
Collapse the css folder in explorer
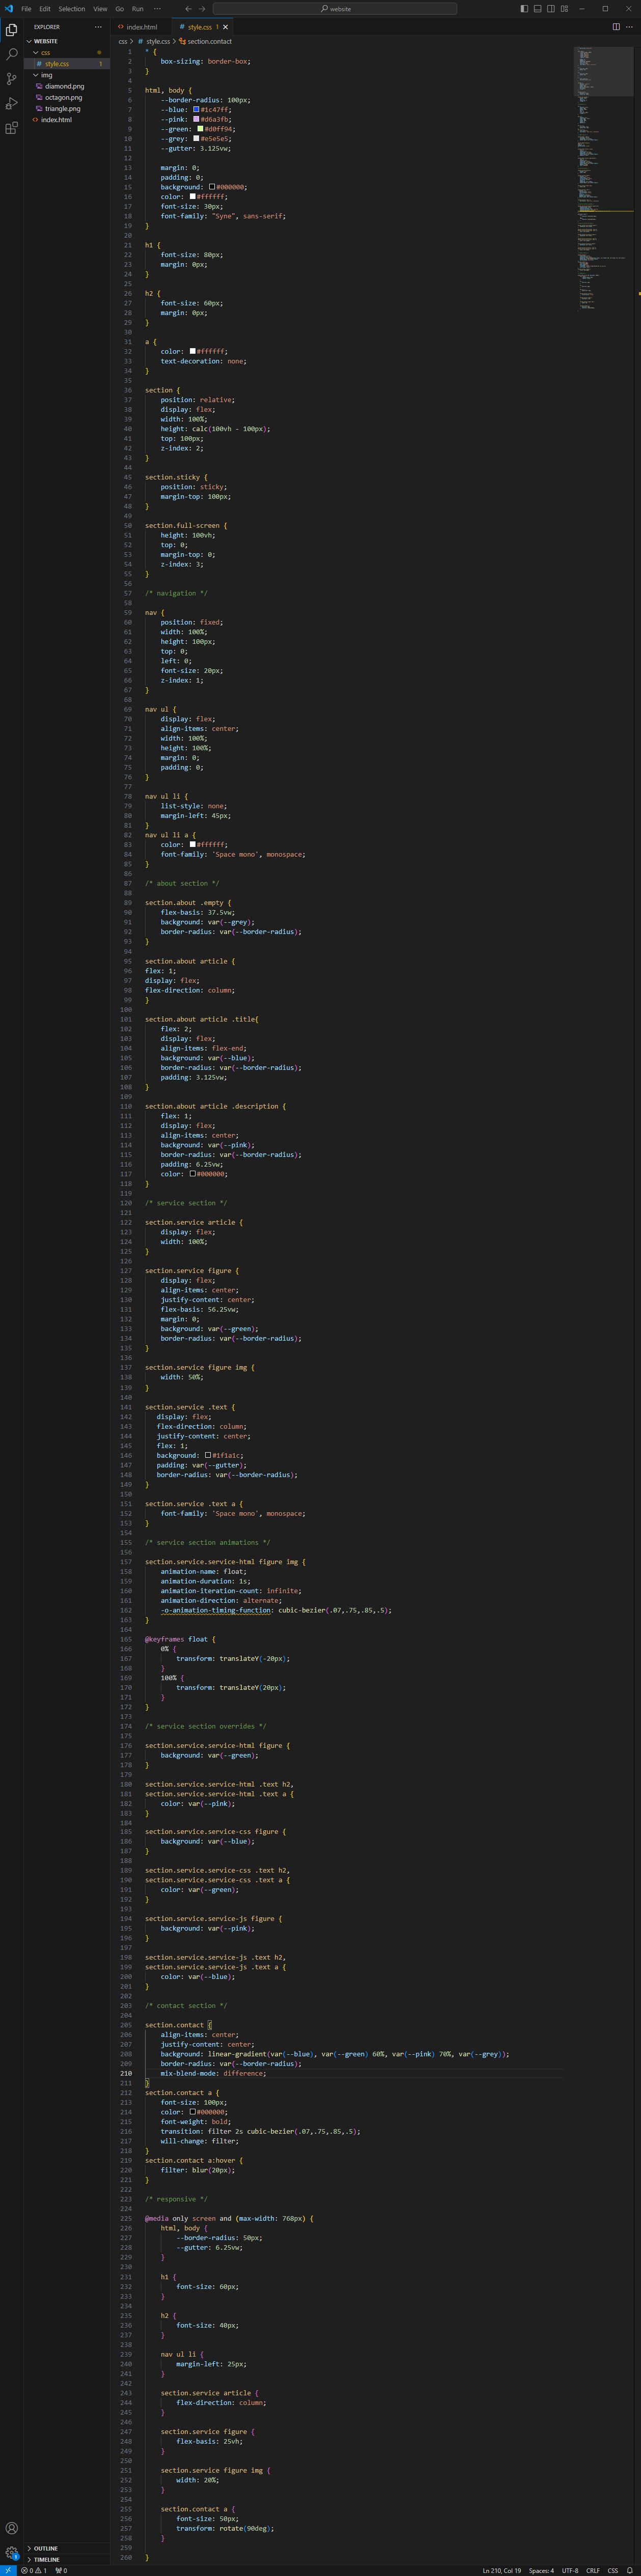click(x=45, y=53)
